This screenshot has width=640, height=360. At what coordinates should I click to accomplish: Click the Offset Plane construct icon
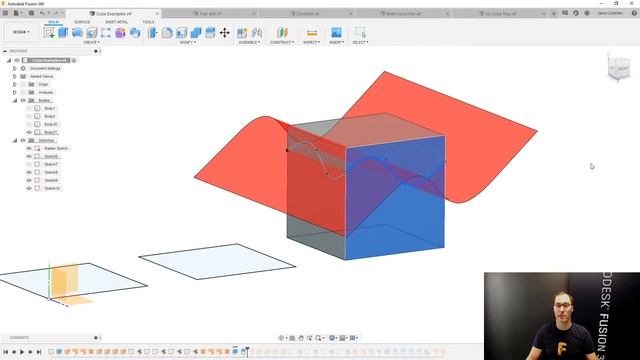tap(282, 33)
